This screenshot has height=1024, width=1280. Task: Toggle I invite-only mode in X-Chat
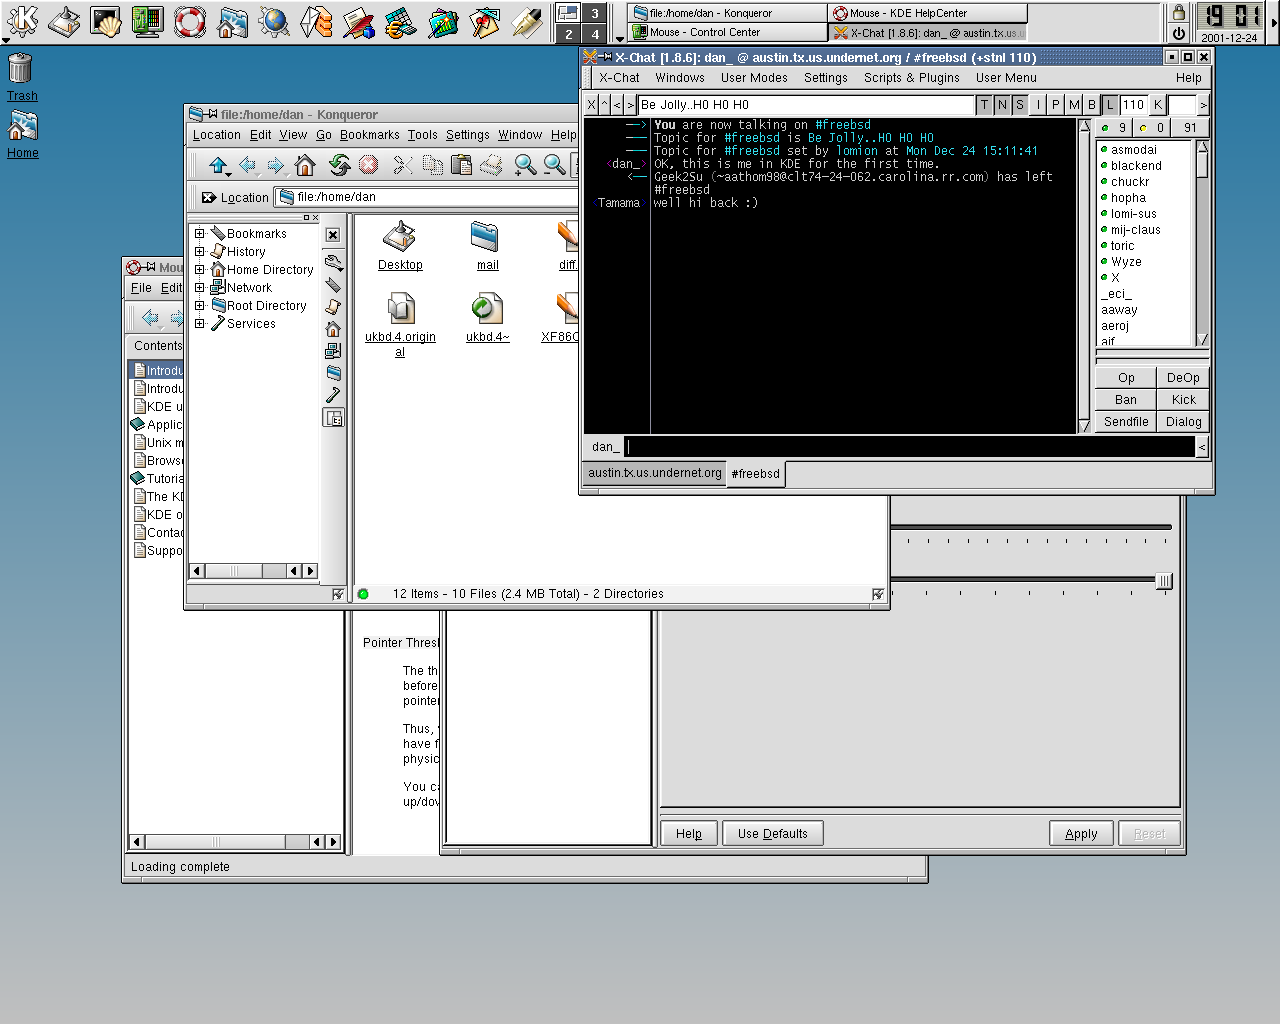[1038, 104]
